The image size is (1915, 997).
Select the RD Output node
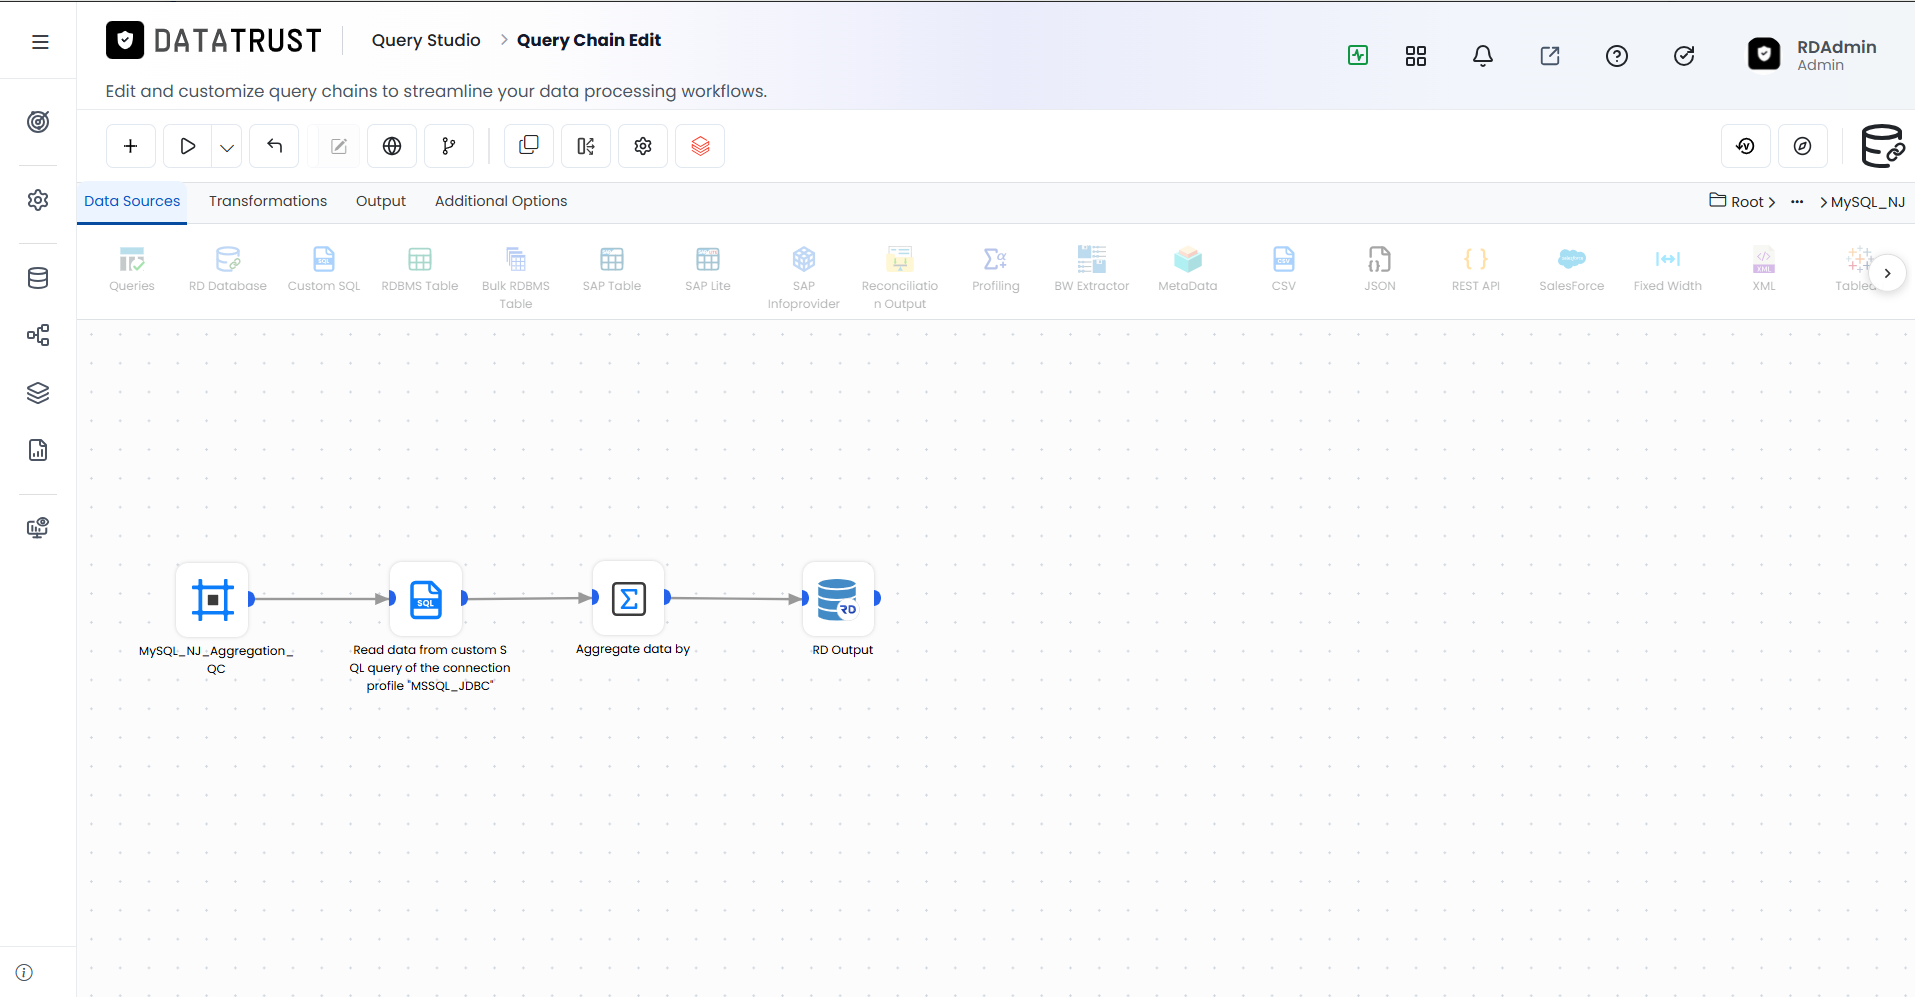pos(838,599)
